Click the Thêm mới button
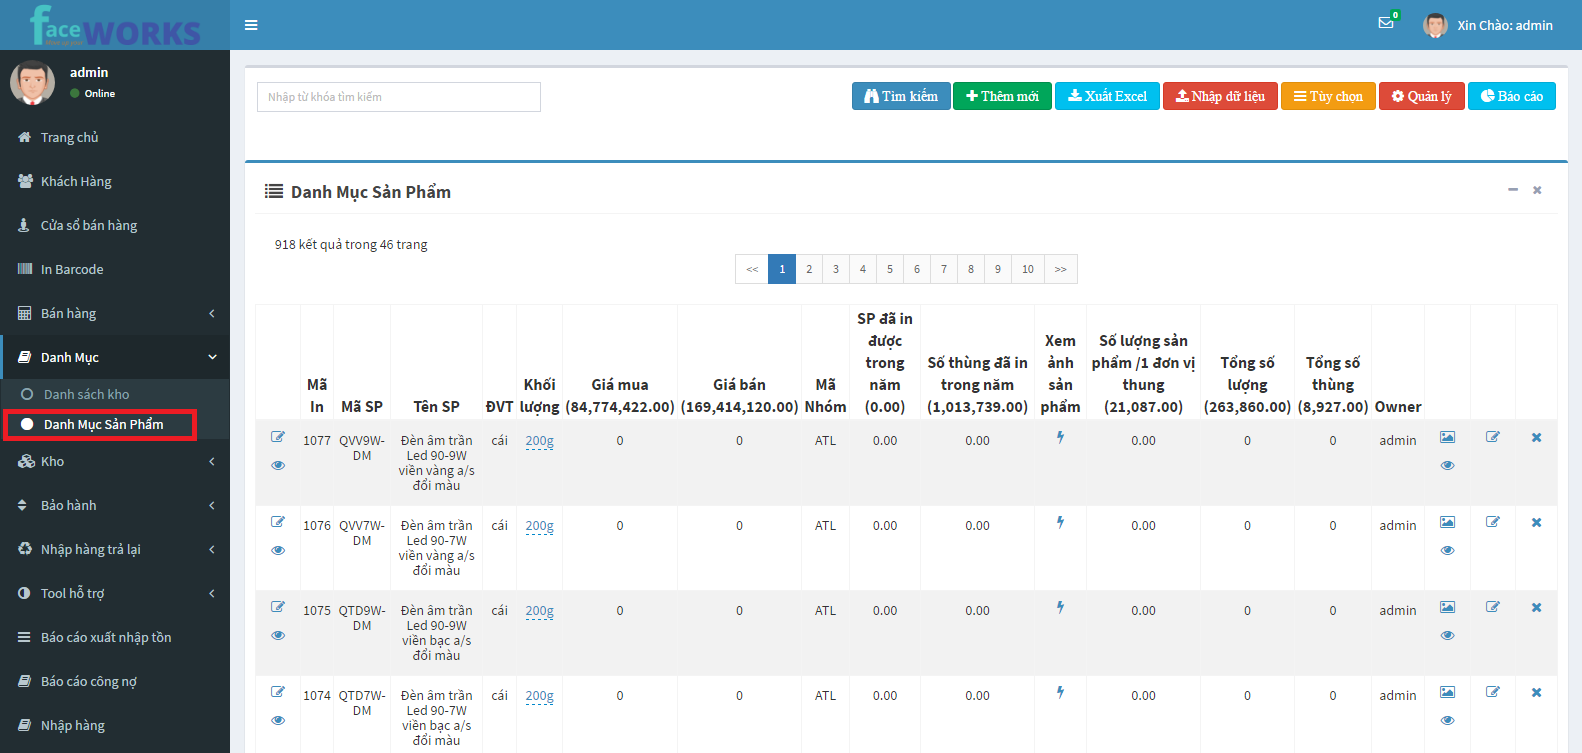This screenshot has width=1582, height=753. click(1002, 96)
